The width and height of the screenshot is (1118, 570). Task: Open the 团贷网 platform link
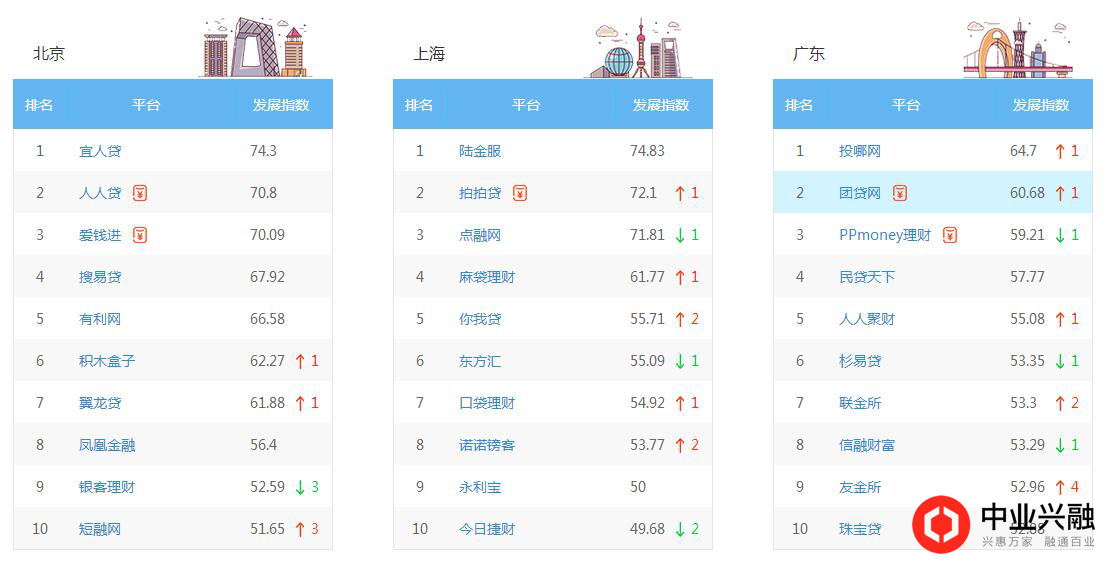pos(860,193)
